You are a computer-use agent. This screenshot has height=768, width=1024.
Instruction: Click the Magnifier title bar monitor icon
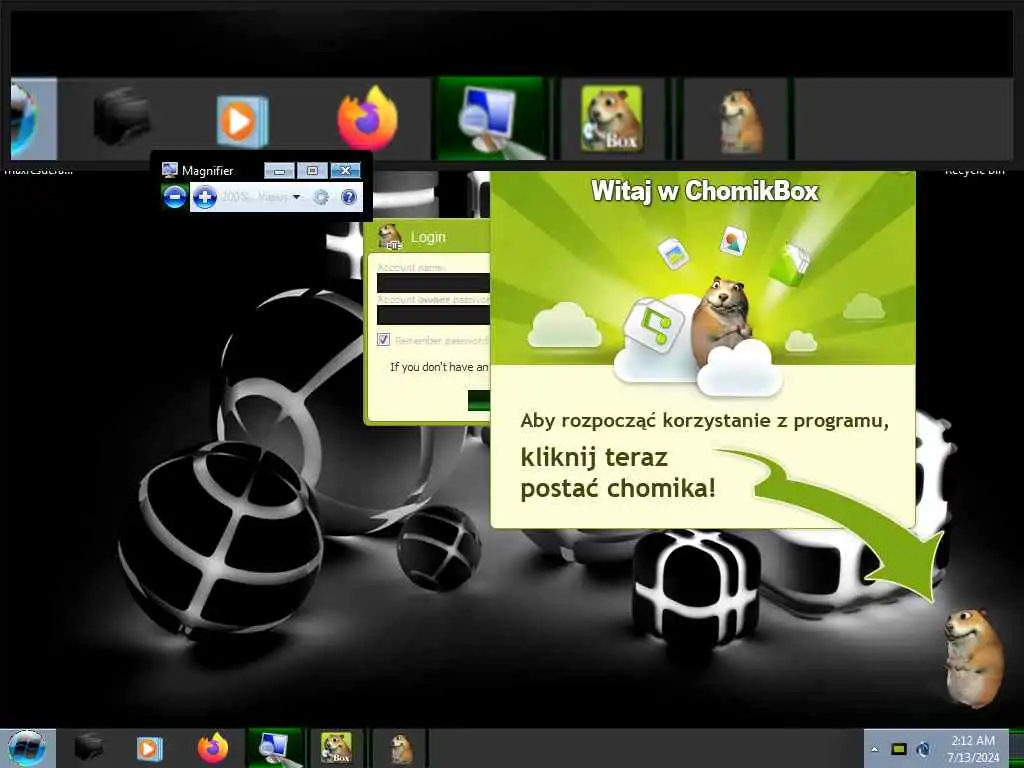(170, 170)
